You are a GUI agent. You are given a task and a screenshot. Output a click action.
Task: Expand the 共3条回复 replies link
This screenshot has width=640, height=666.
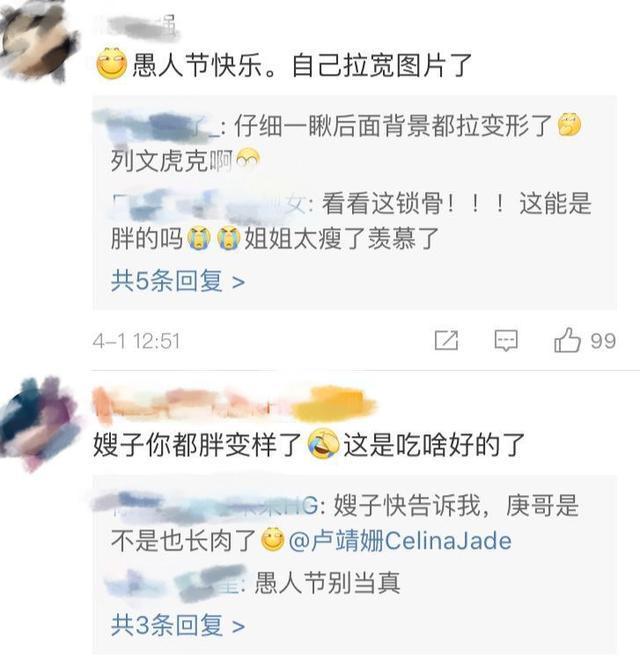coord(178,625)
